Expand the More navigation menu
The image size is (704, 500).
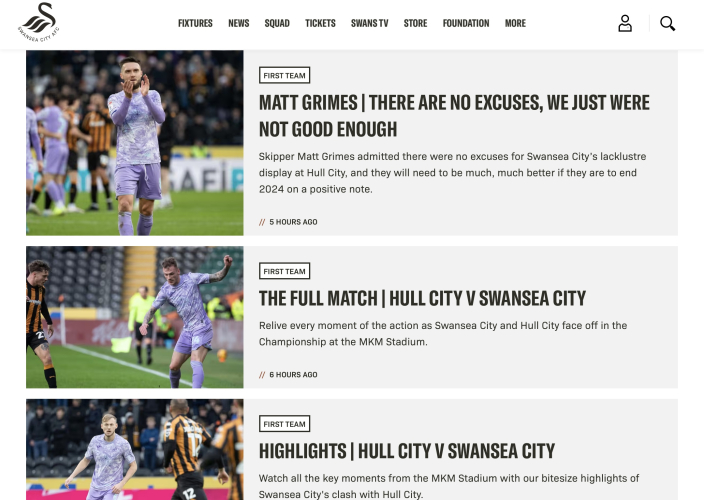(x=515, y=23)
